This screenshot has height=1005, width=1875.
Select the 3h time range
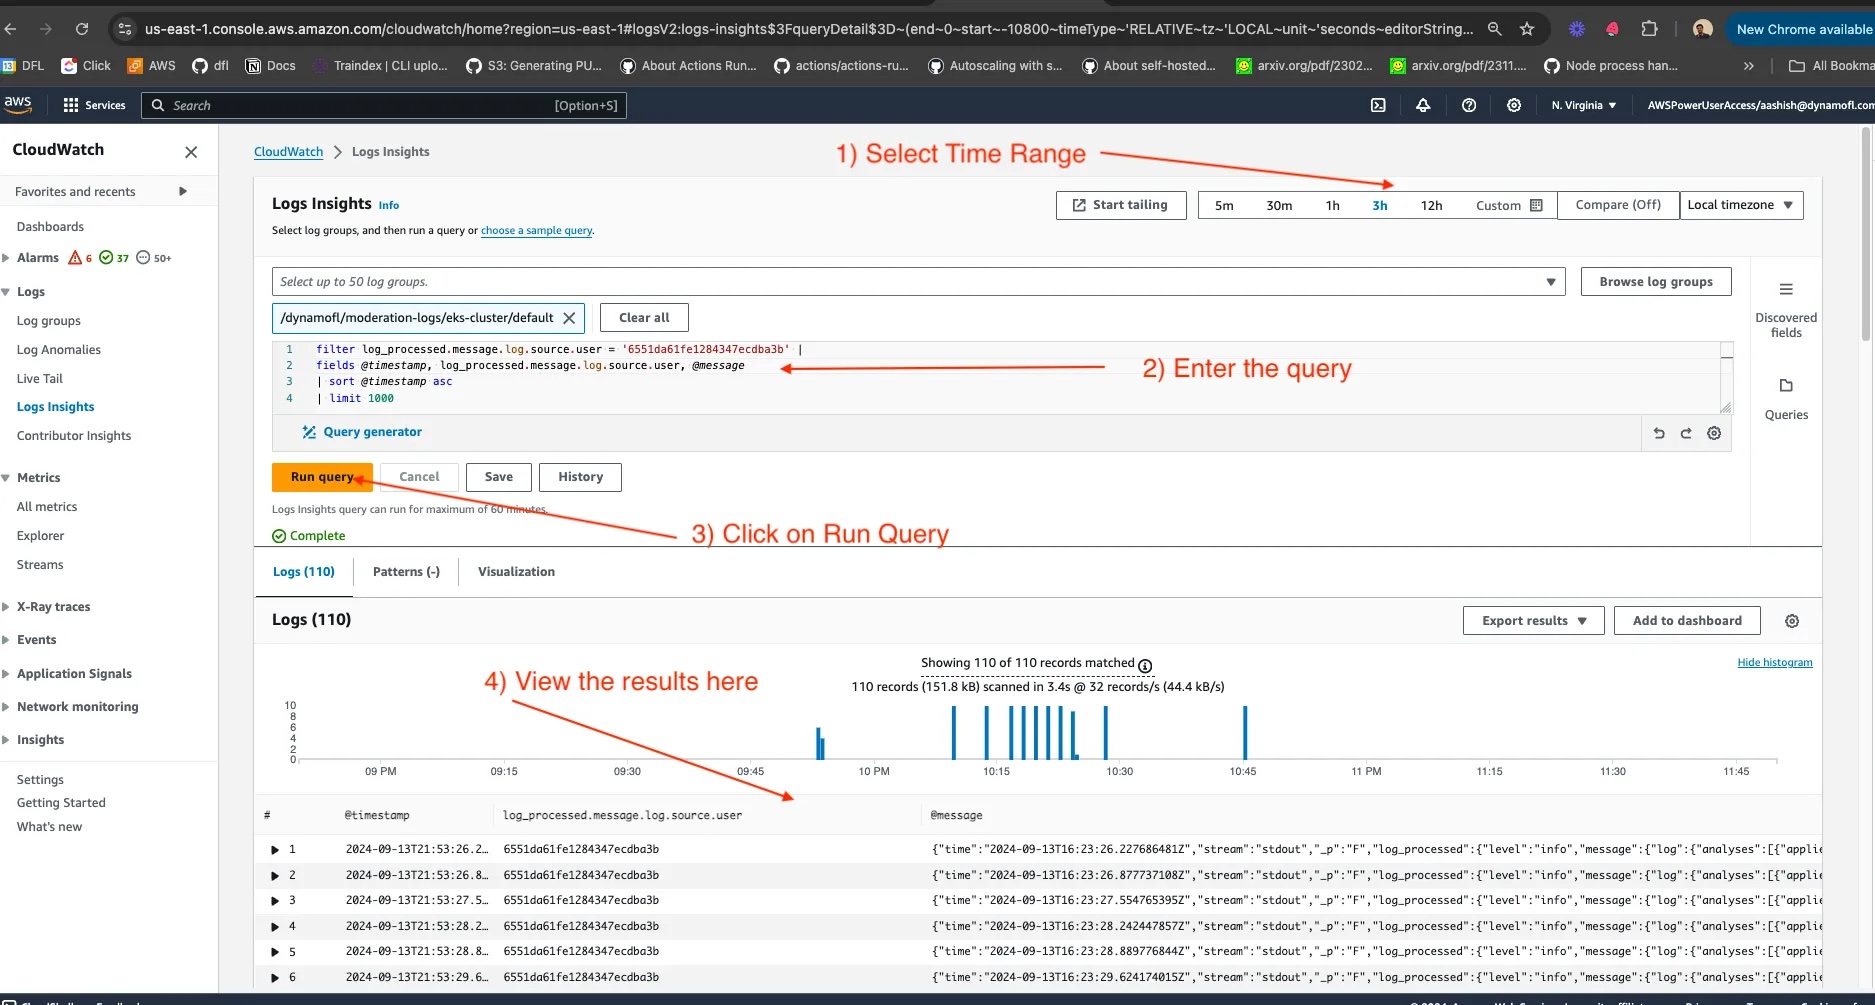1380,205
